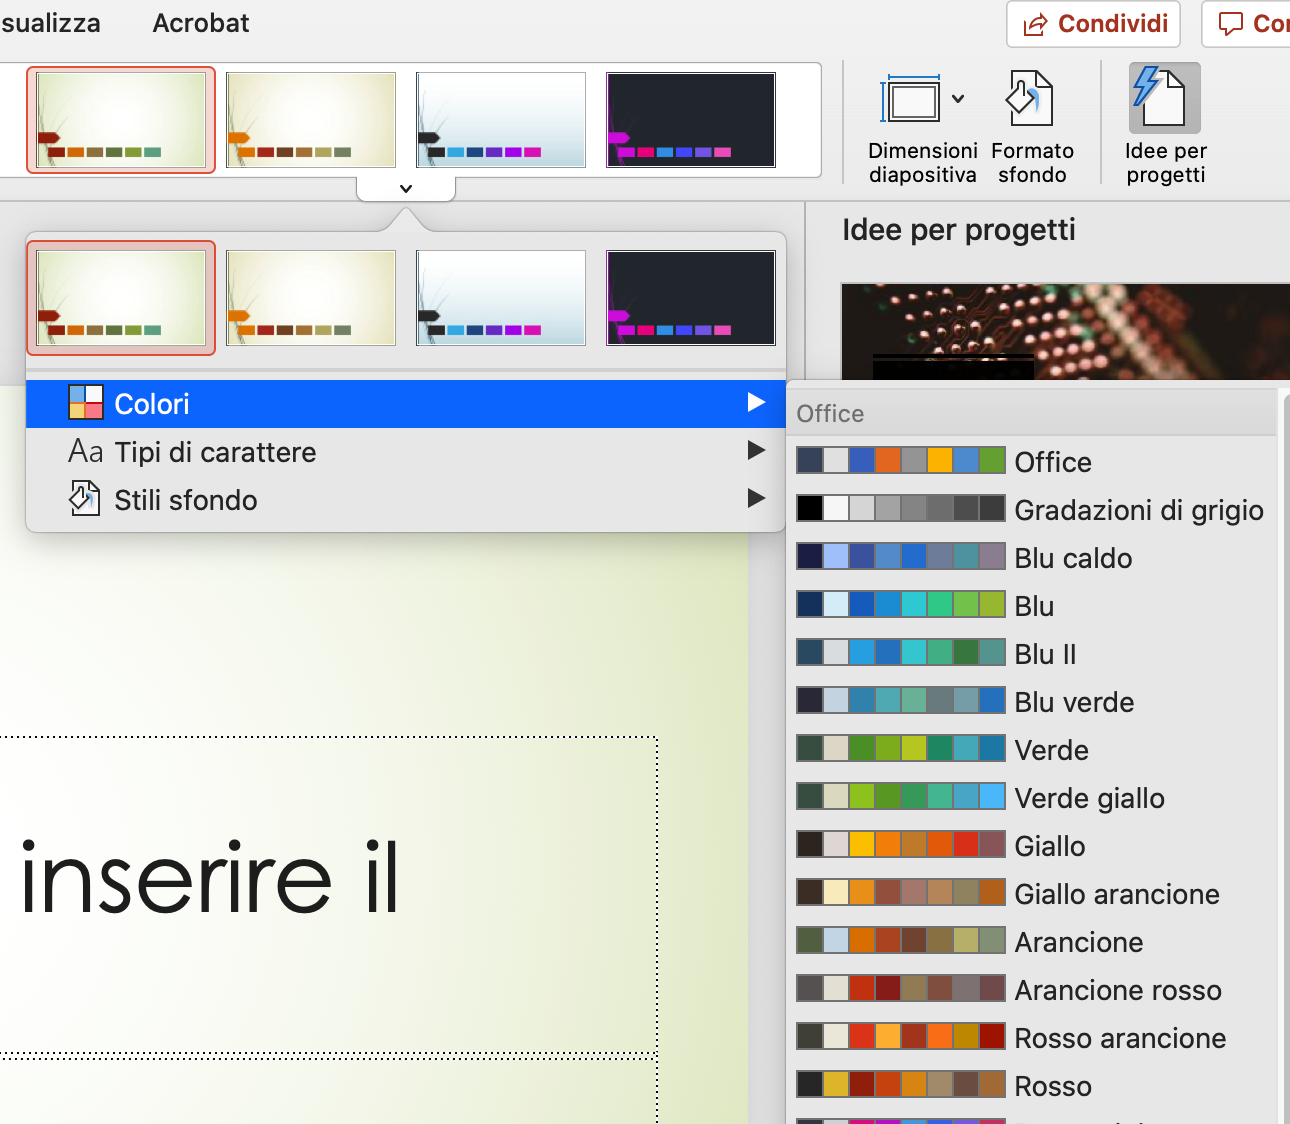Choose the Verde giallo color scheme

click(1031, 797)
